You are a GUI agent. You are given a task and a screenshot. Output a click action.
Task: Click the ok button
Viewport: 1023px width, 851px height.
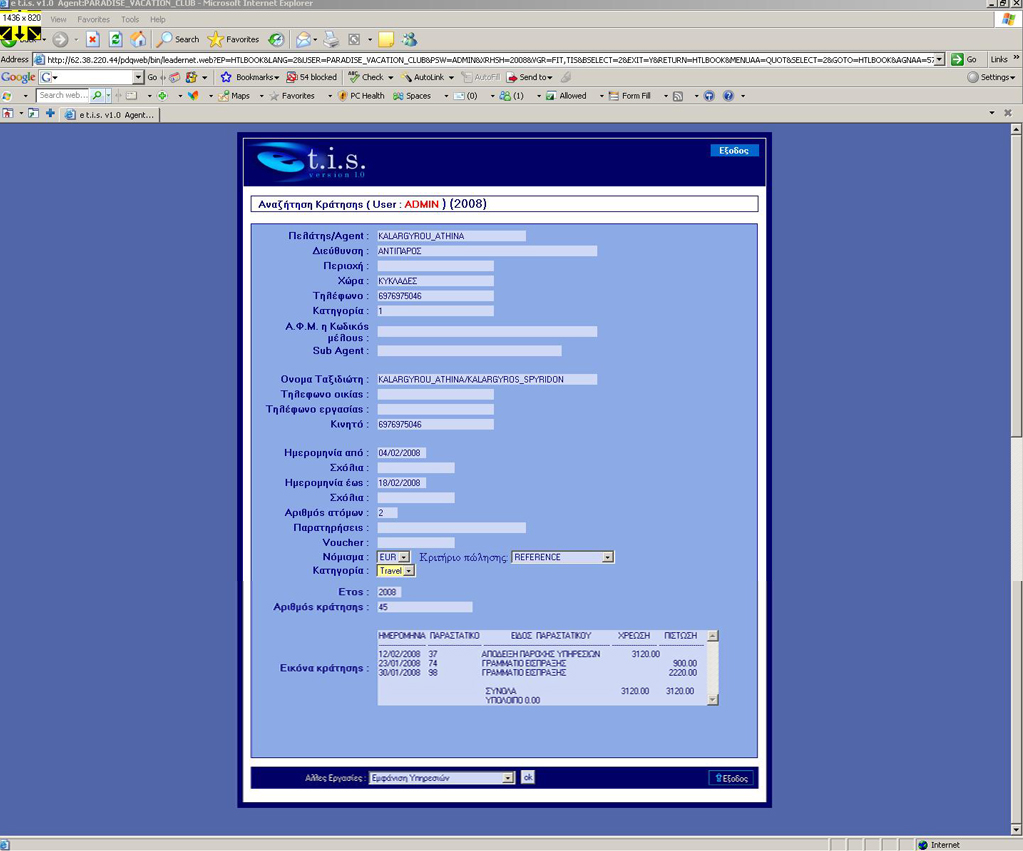pyautogui.click(x=527, y=777)
